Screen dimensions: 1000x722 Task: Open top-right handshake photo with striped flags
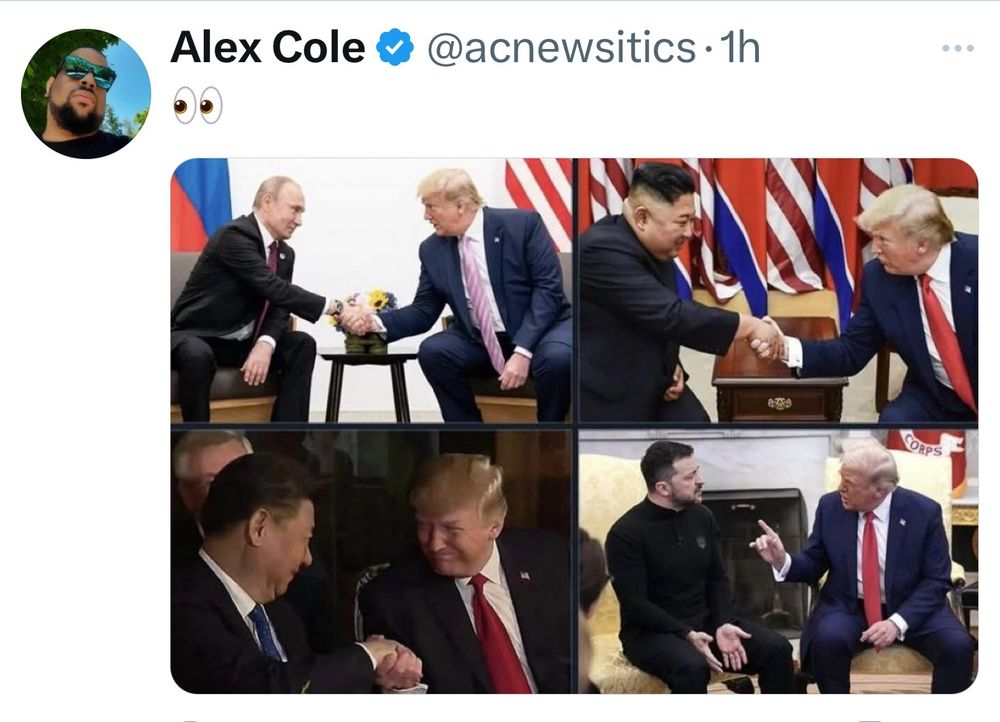coord(778,290)
